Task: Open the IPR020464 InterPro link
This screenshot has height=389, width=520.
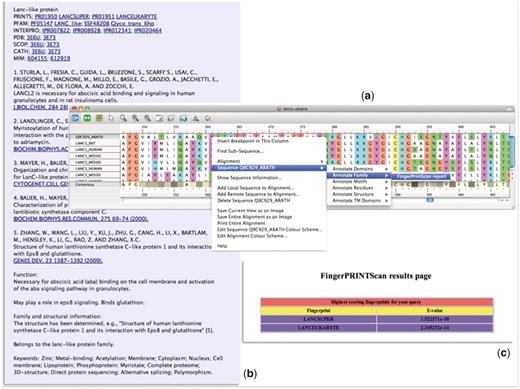Action: (148, 30)
